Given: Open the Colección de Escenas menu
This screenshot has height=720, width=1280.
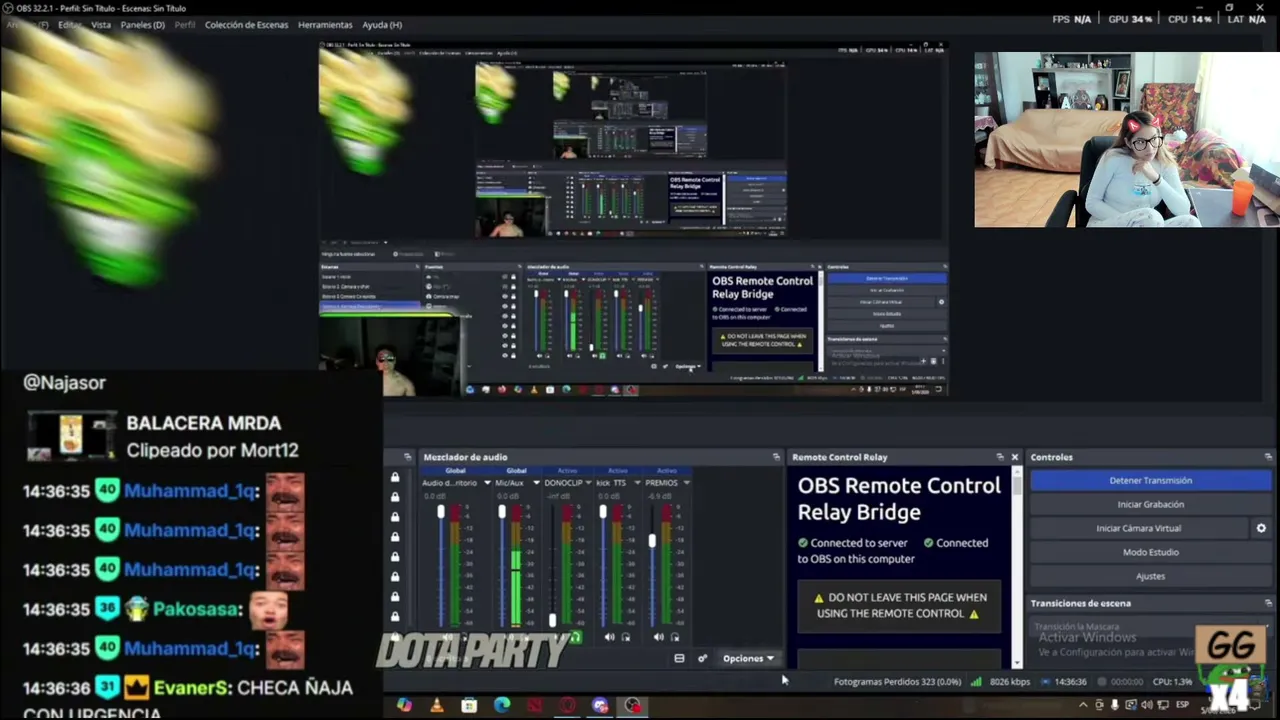Looking at the screenshot, I should point(246,25).
